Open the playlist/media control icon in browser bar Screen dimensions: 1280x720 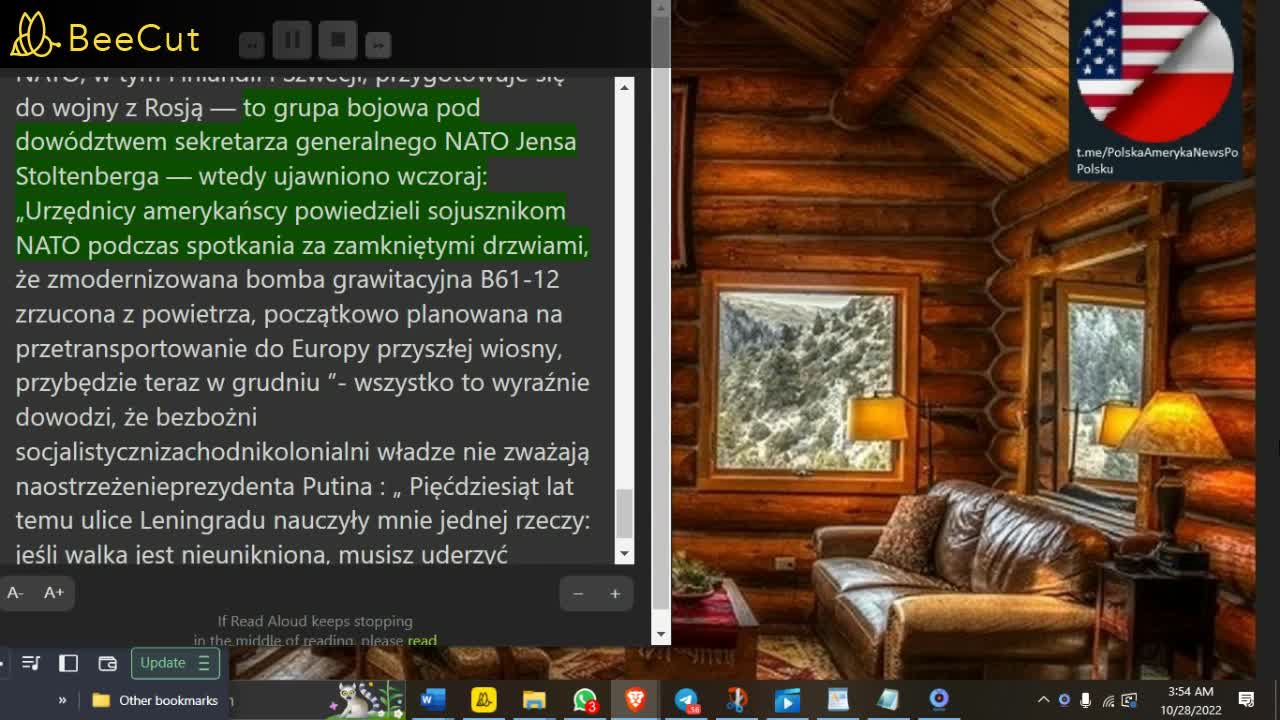click(31, 663)
